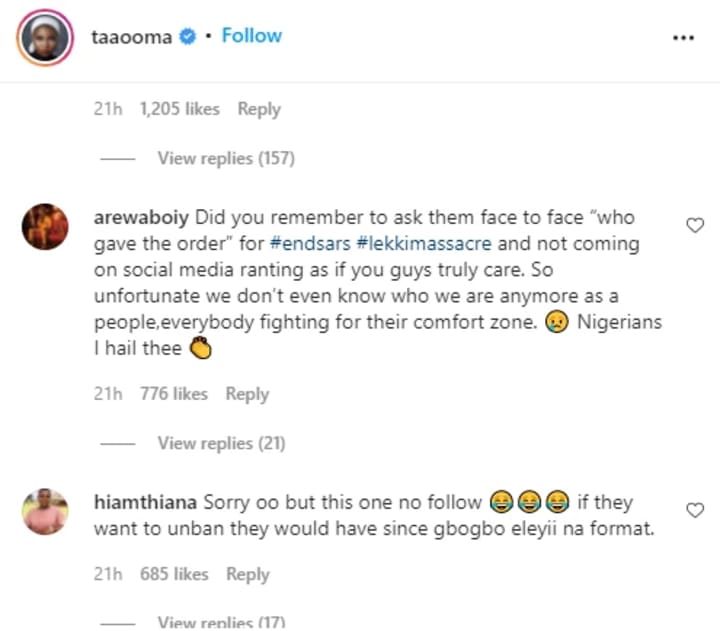Expand View replies (17)
Screen dimensions: 720x631
point(221,622)
